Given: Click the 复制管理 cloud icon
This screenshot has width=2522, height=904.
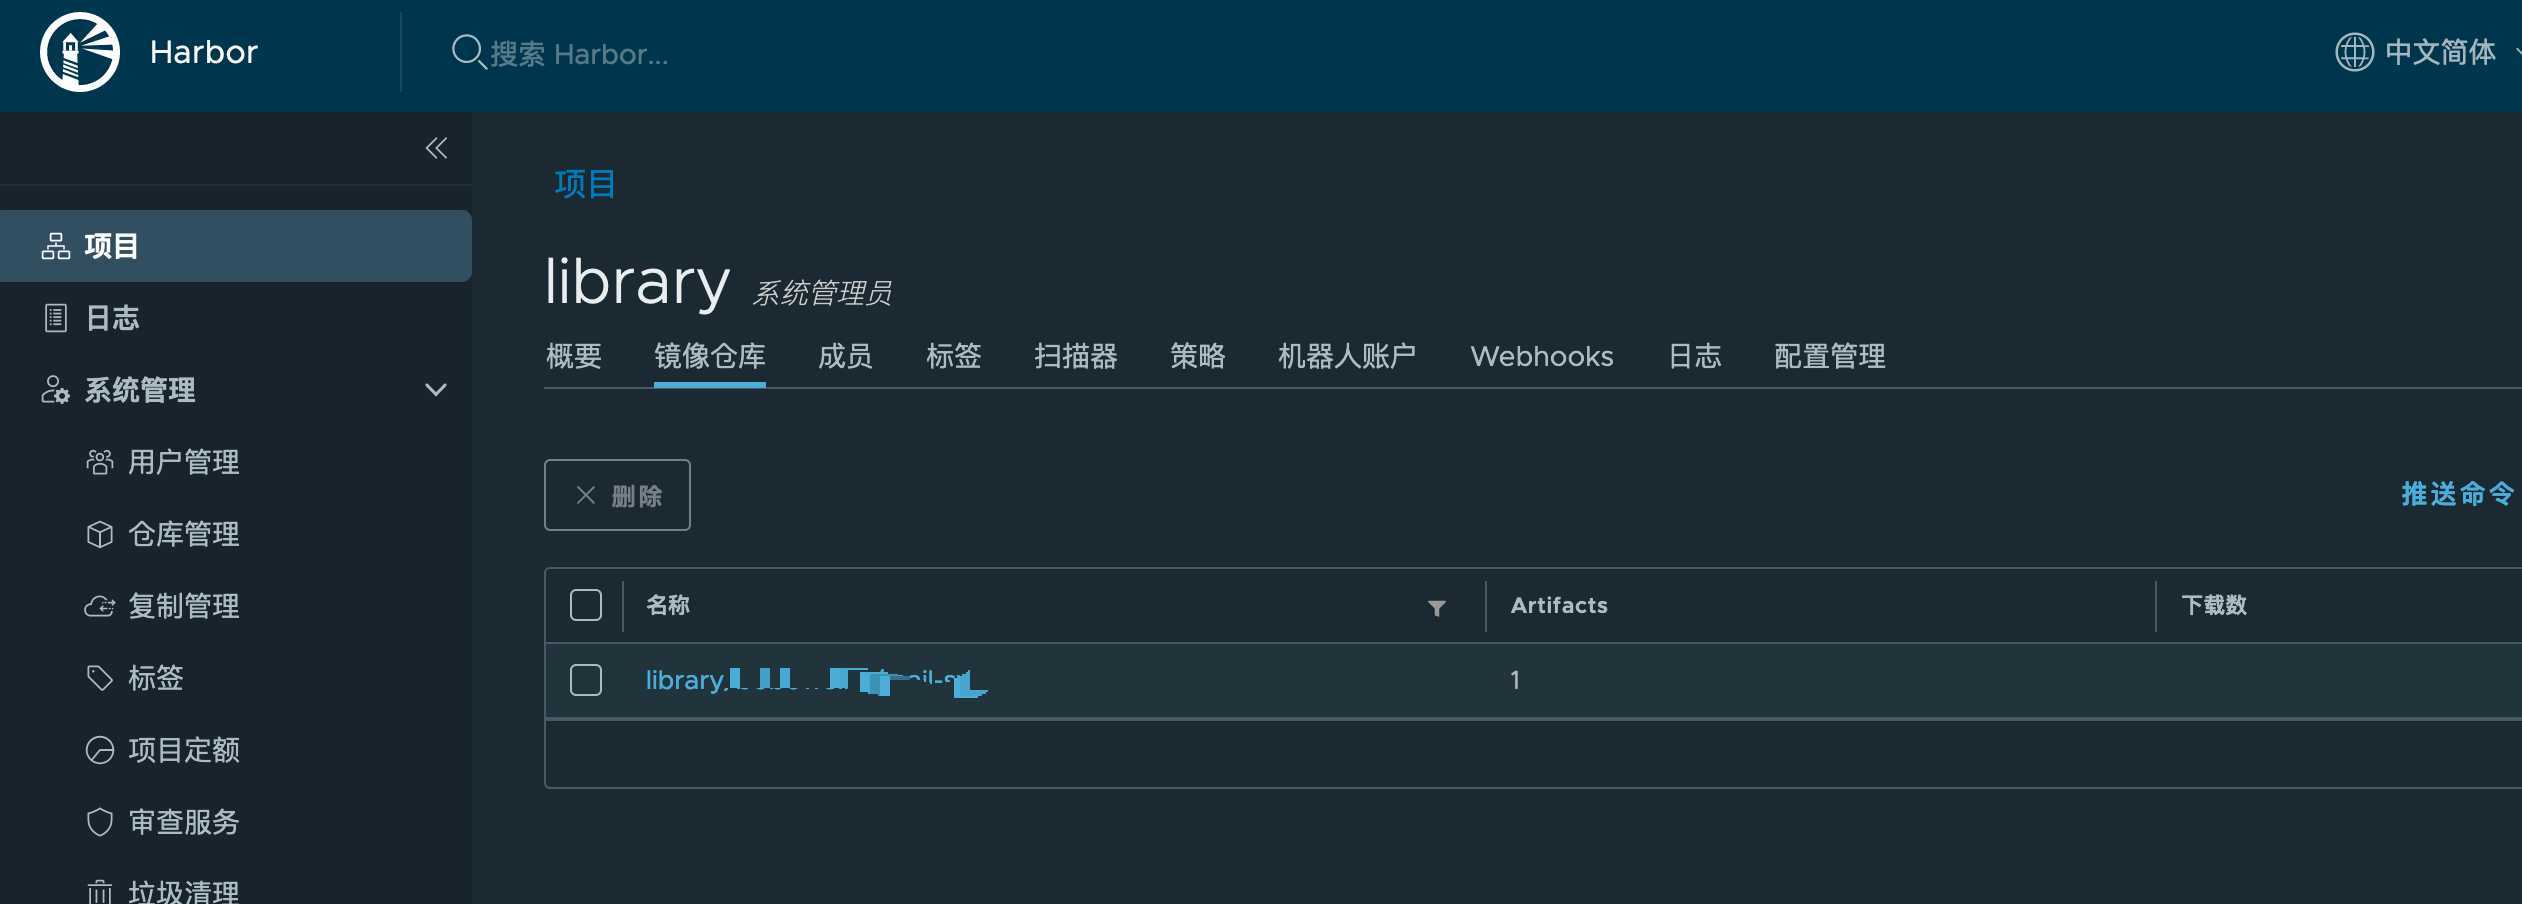Looking at the screenshot, I should point(100,606).
